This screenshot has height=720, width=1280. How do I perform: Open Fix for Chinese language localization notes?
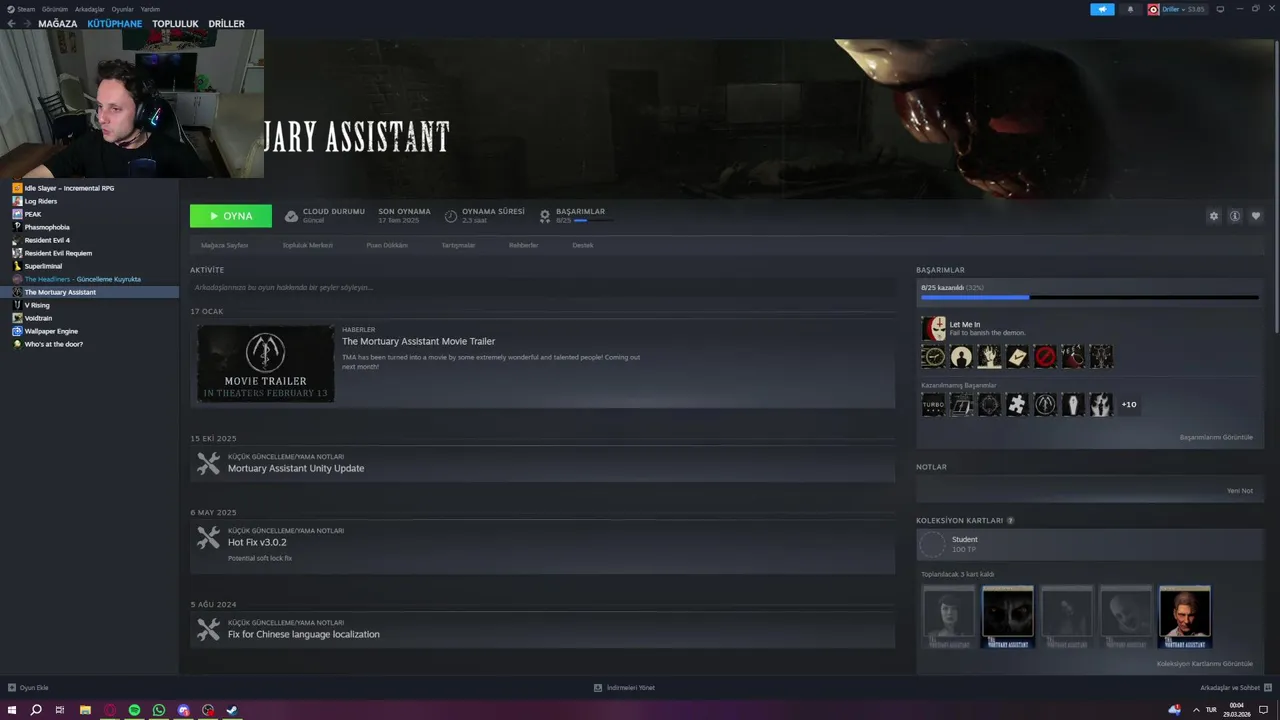coord(304,634)
